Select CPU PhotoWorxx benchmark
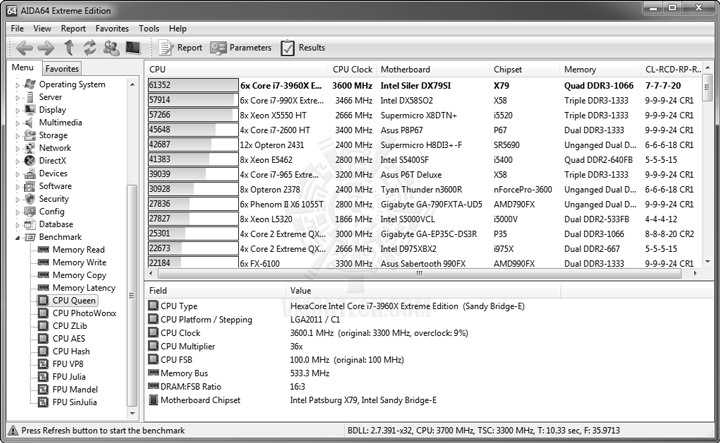The image size is (720, 443). [x=84, y=313]
